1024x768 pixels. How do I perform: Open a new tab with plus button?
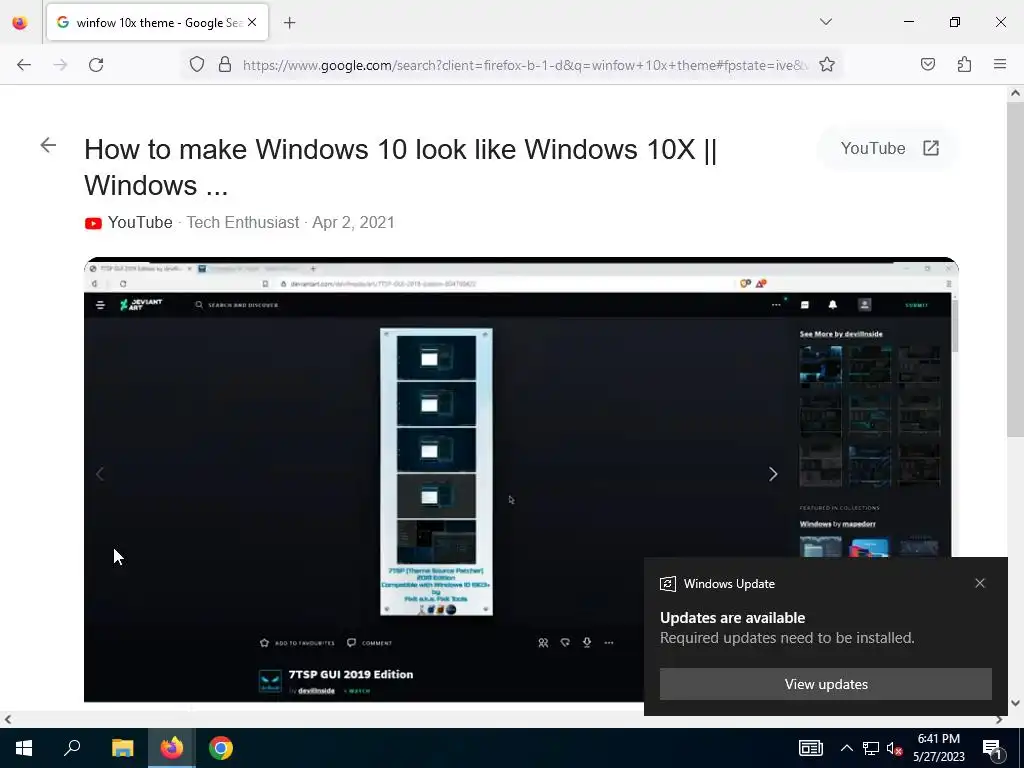(x=289, y=23)
